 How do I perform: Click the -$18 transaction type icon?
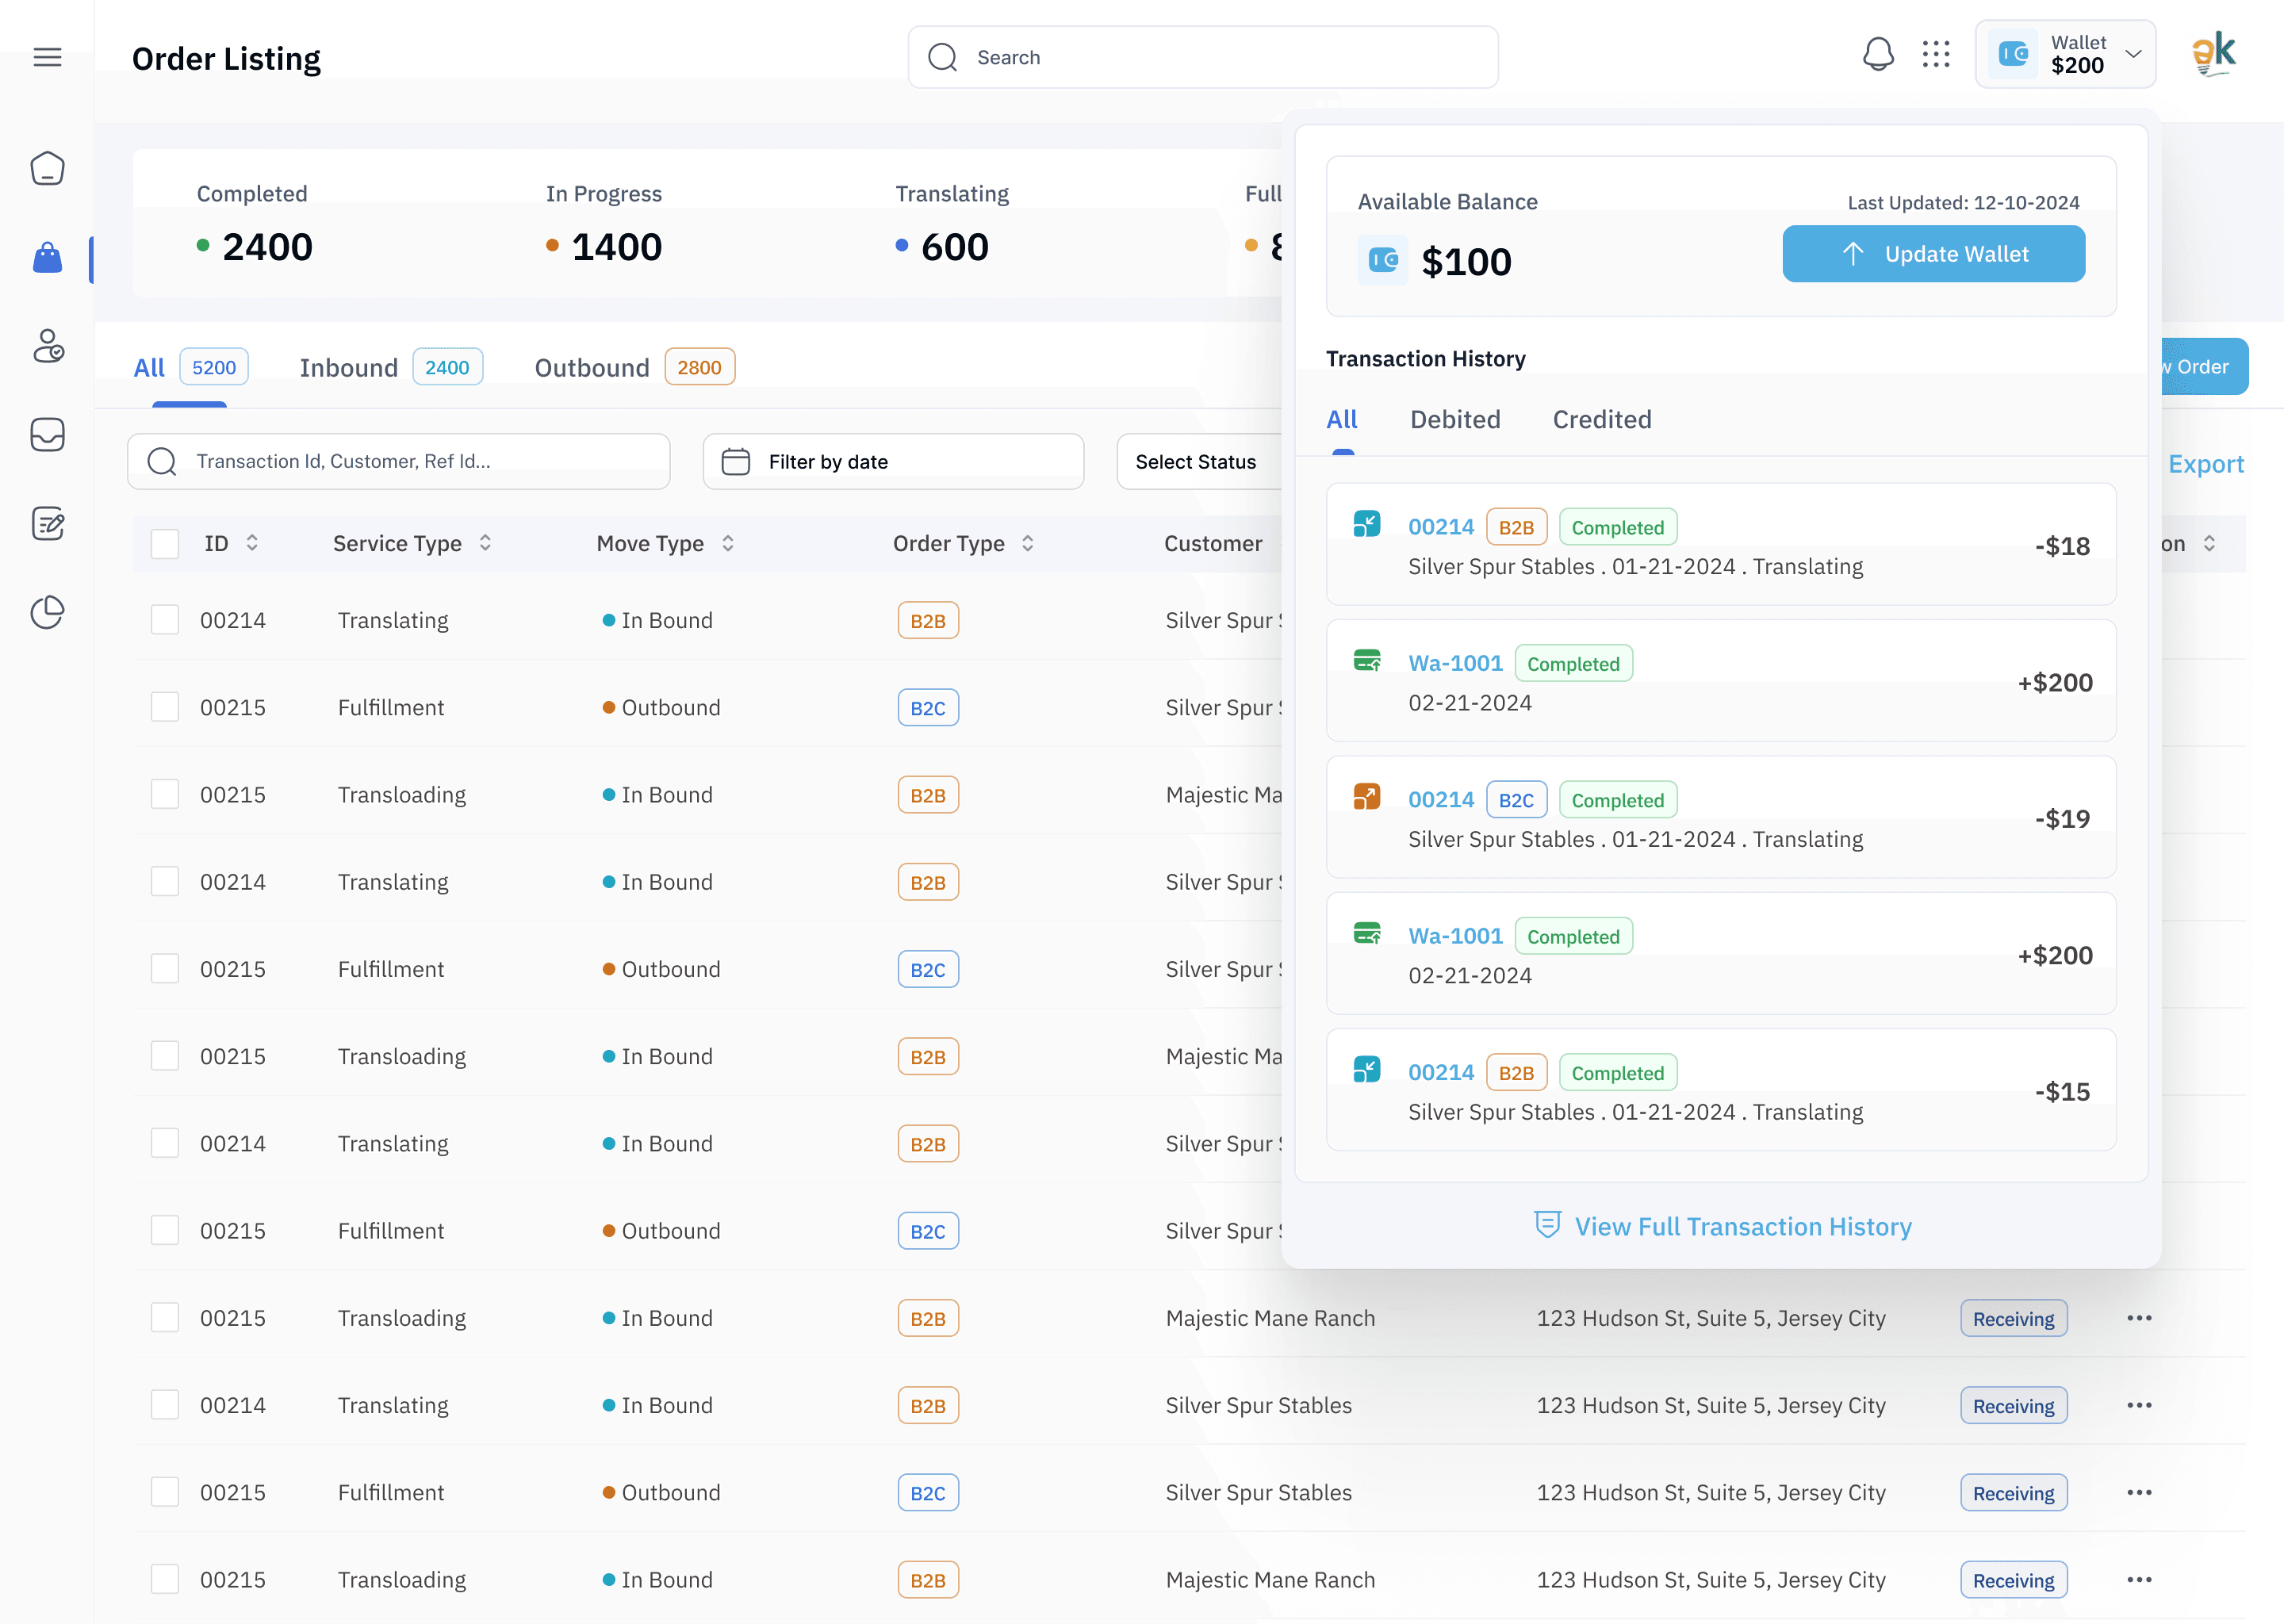point(1367,523)
